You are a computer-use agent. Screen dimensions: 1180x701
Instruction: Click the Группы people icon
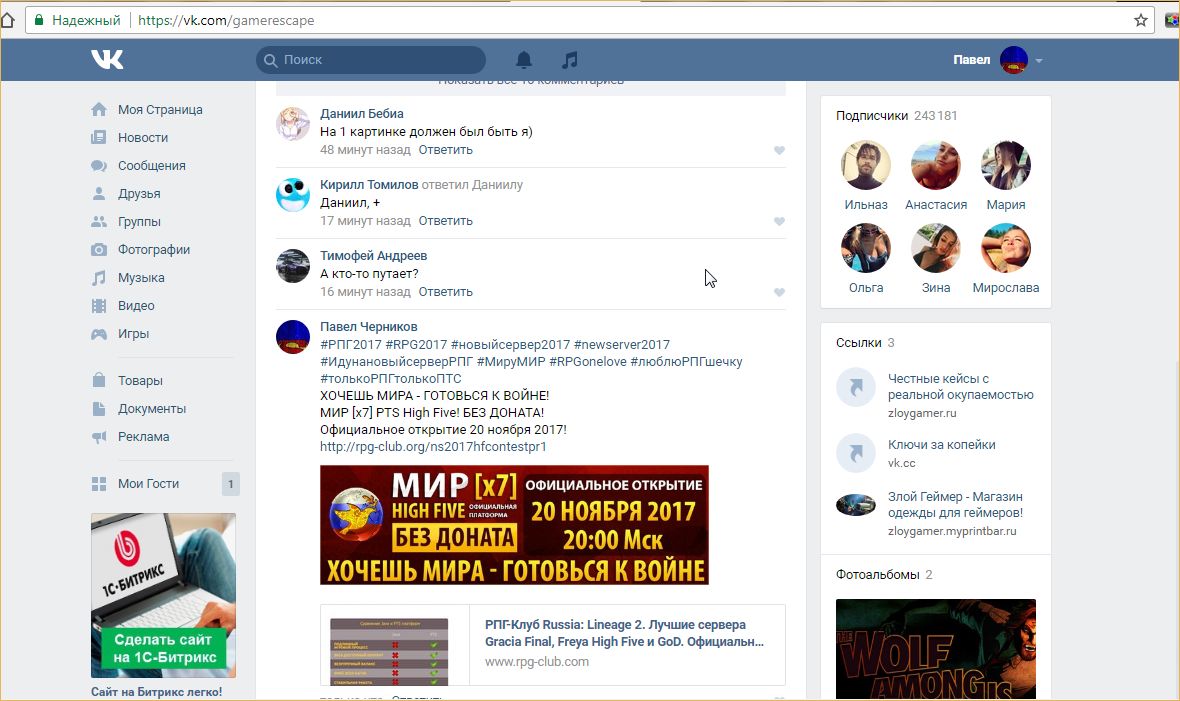coord(99,221)
